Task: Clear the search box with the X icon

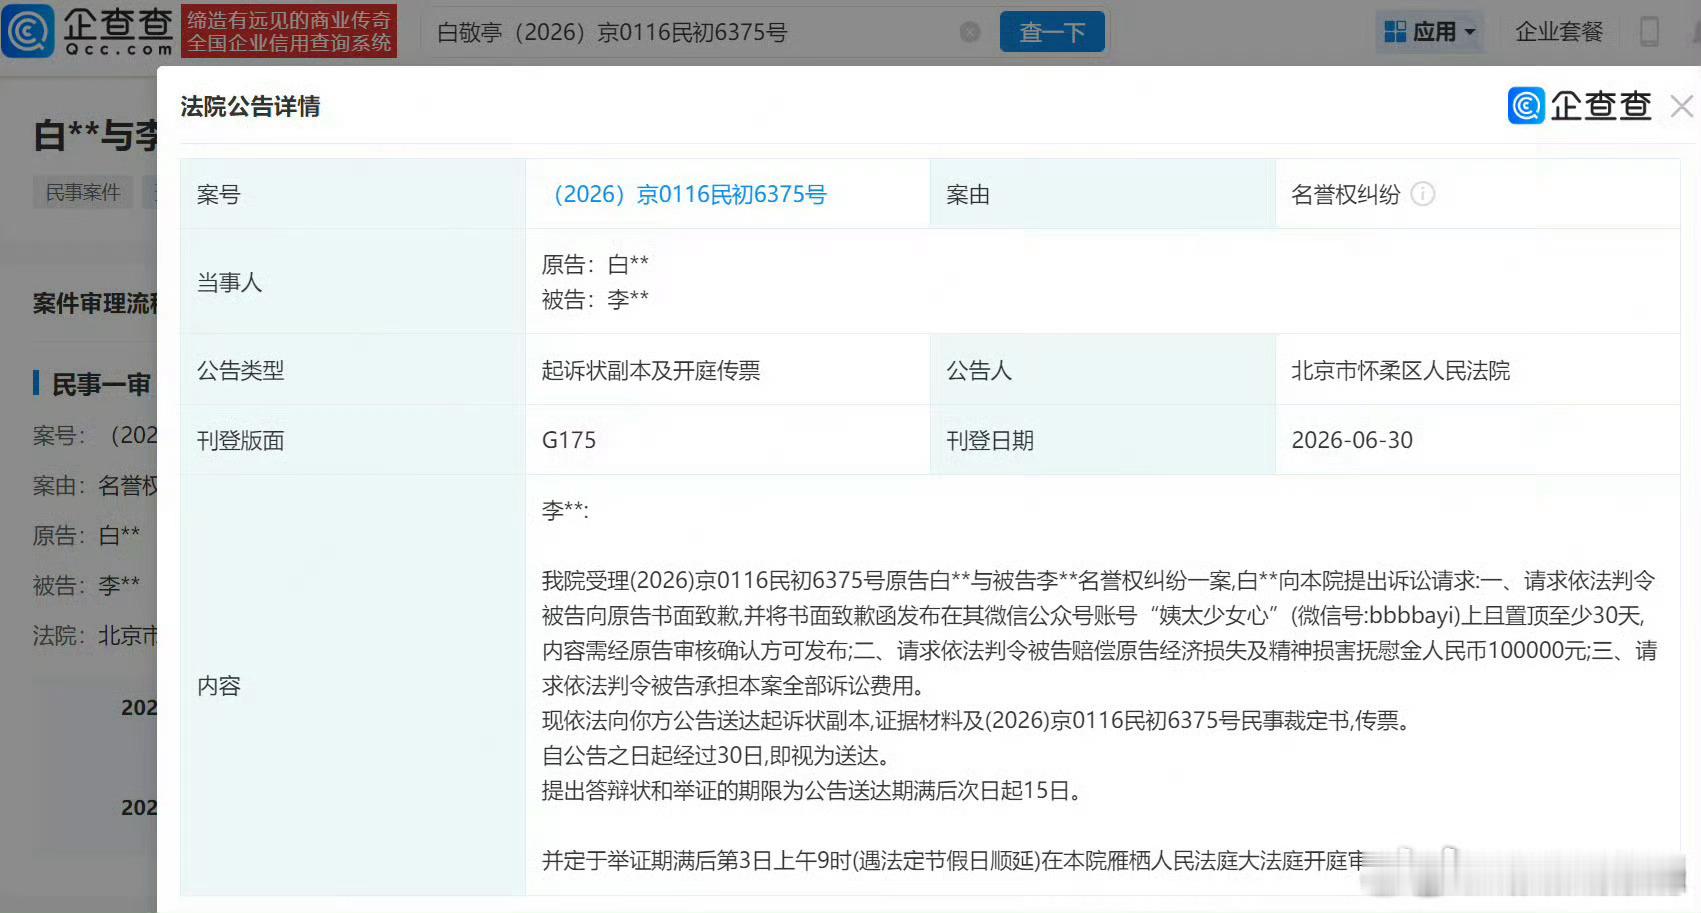Action: [970, 32]
